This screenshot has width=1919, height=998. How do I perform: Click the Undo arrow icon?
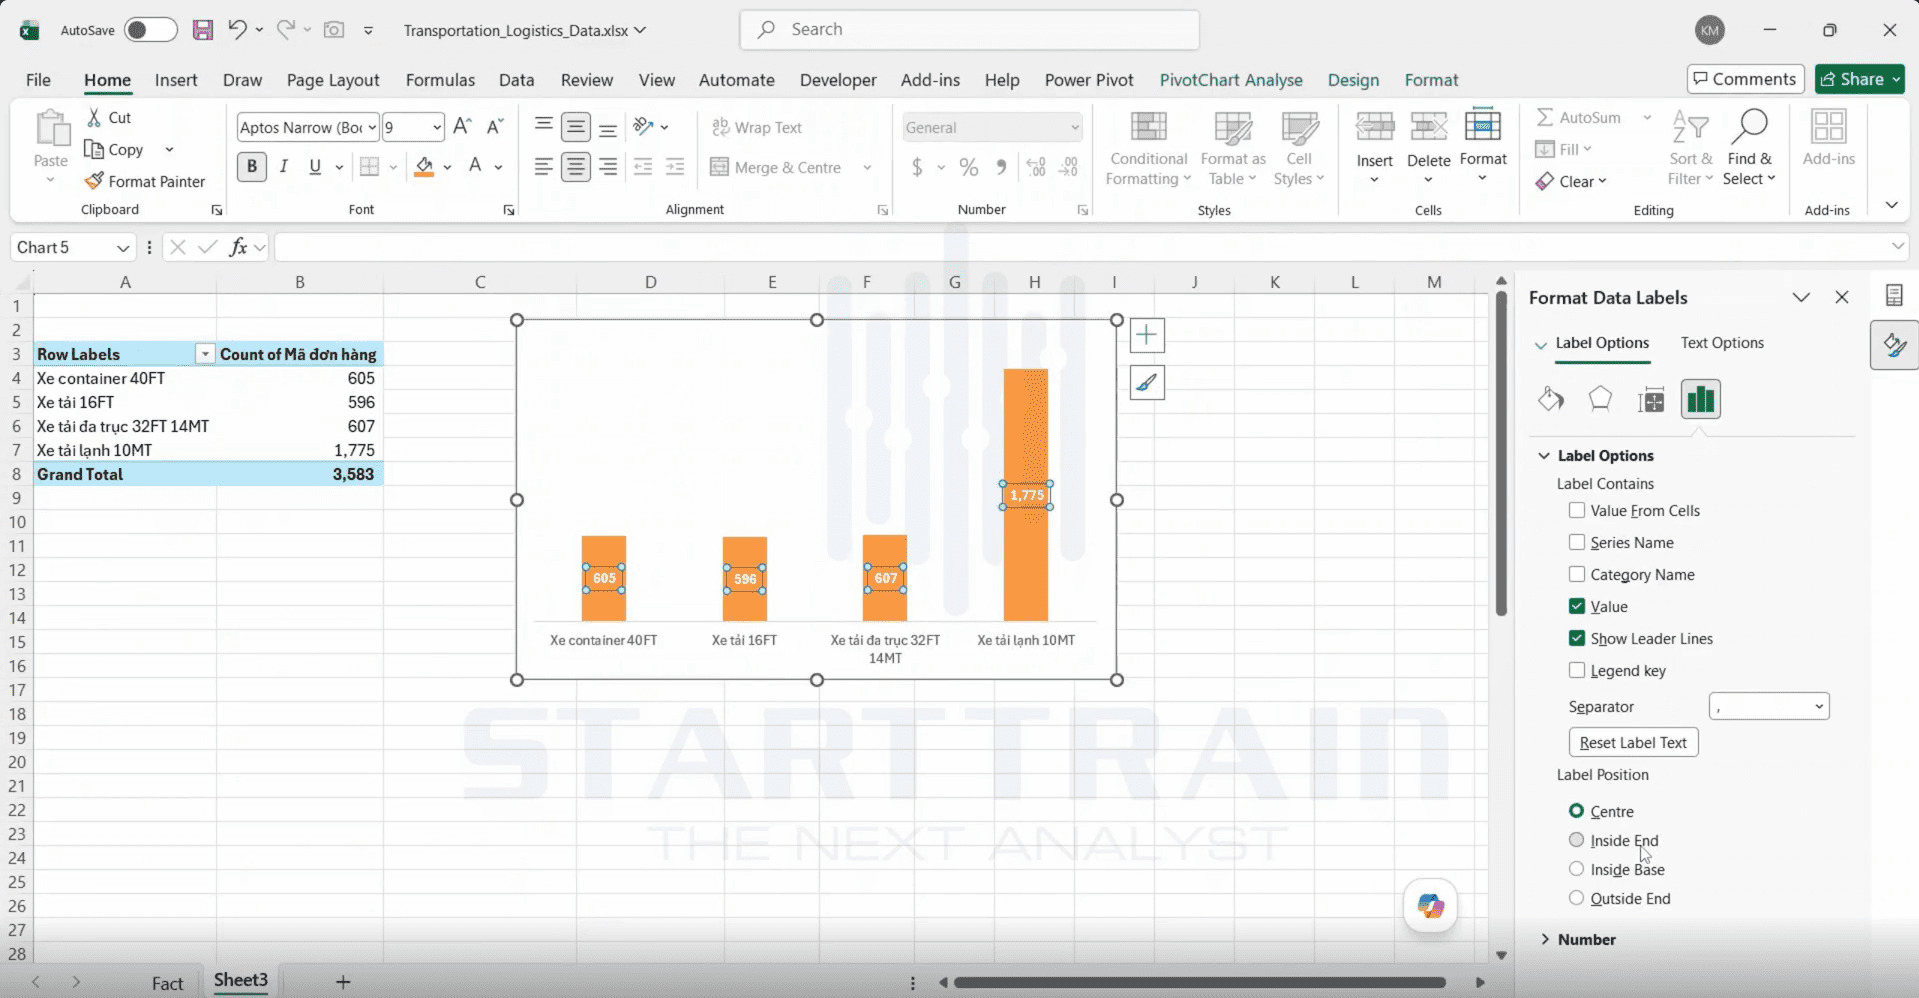237,30
